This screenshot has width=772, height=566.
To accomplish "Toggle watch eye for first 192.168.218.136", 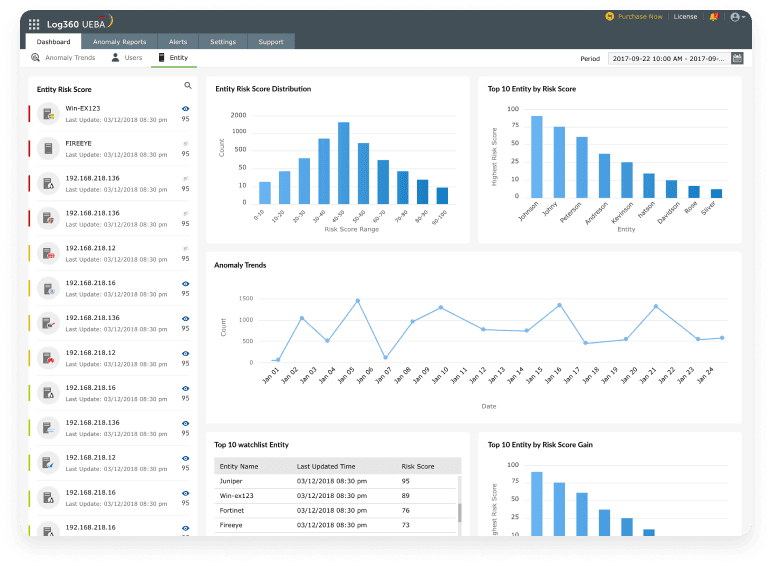I will point(185,179).
